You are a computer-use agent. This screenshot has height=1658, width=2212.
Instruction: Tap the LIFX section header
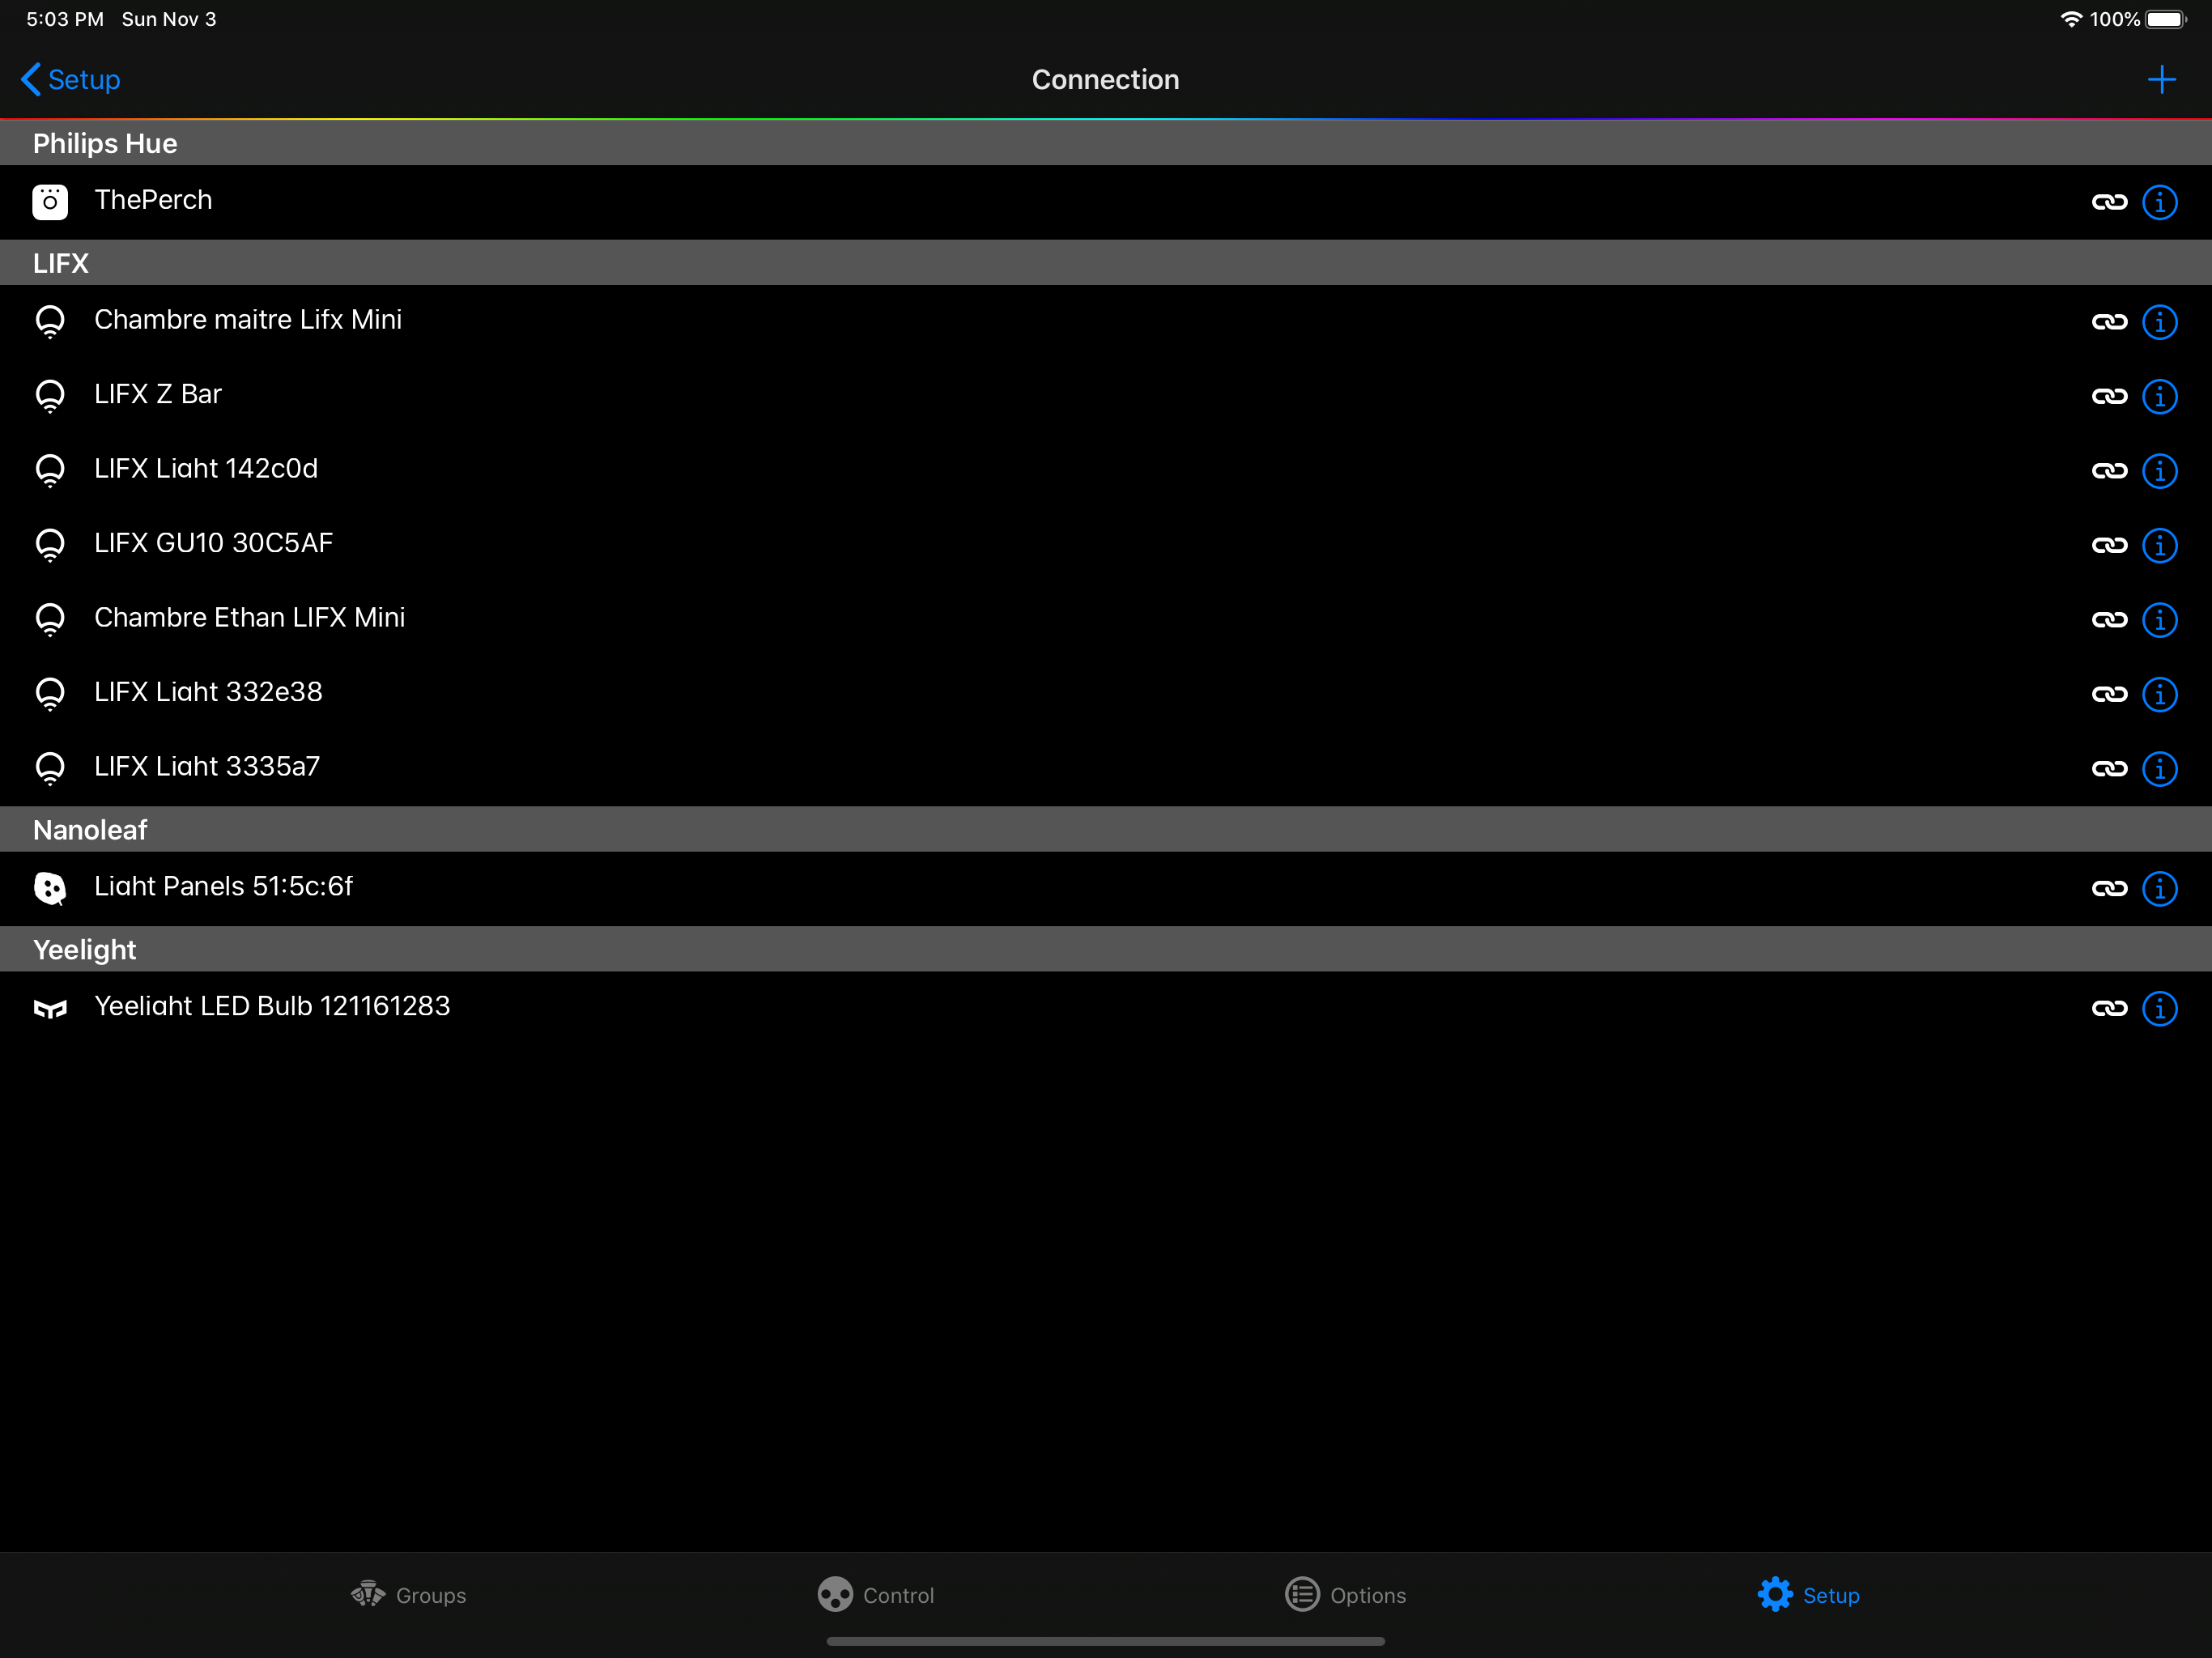point(1106,263)
